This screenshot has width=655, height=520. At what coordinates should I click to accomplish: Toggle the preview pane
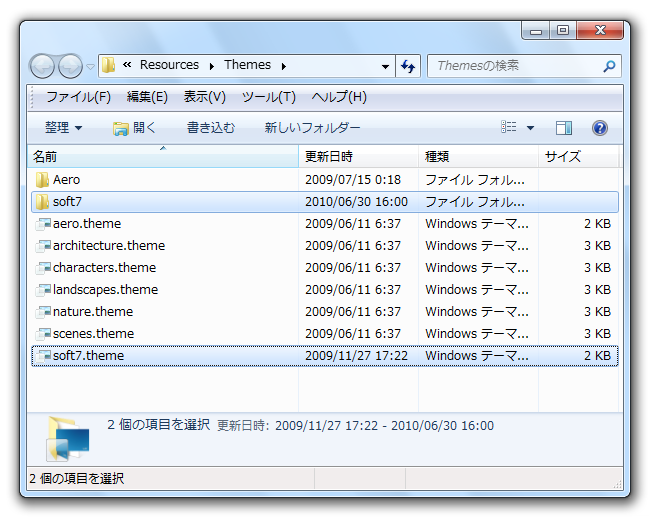click(x=564, y=128)
